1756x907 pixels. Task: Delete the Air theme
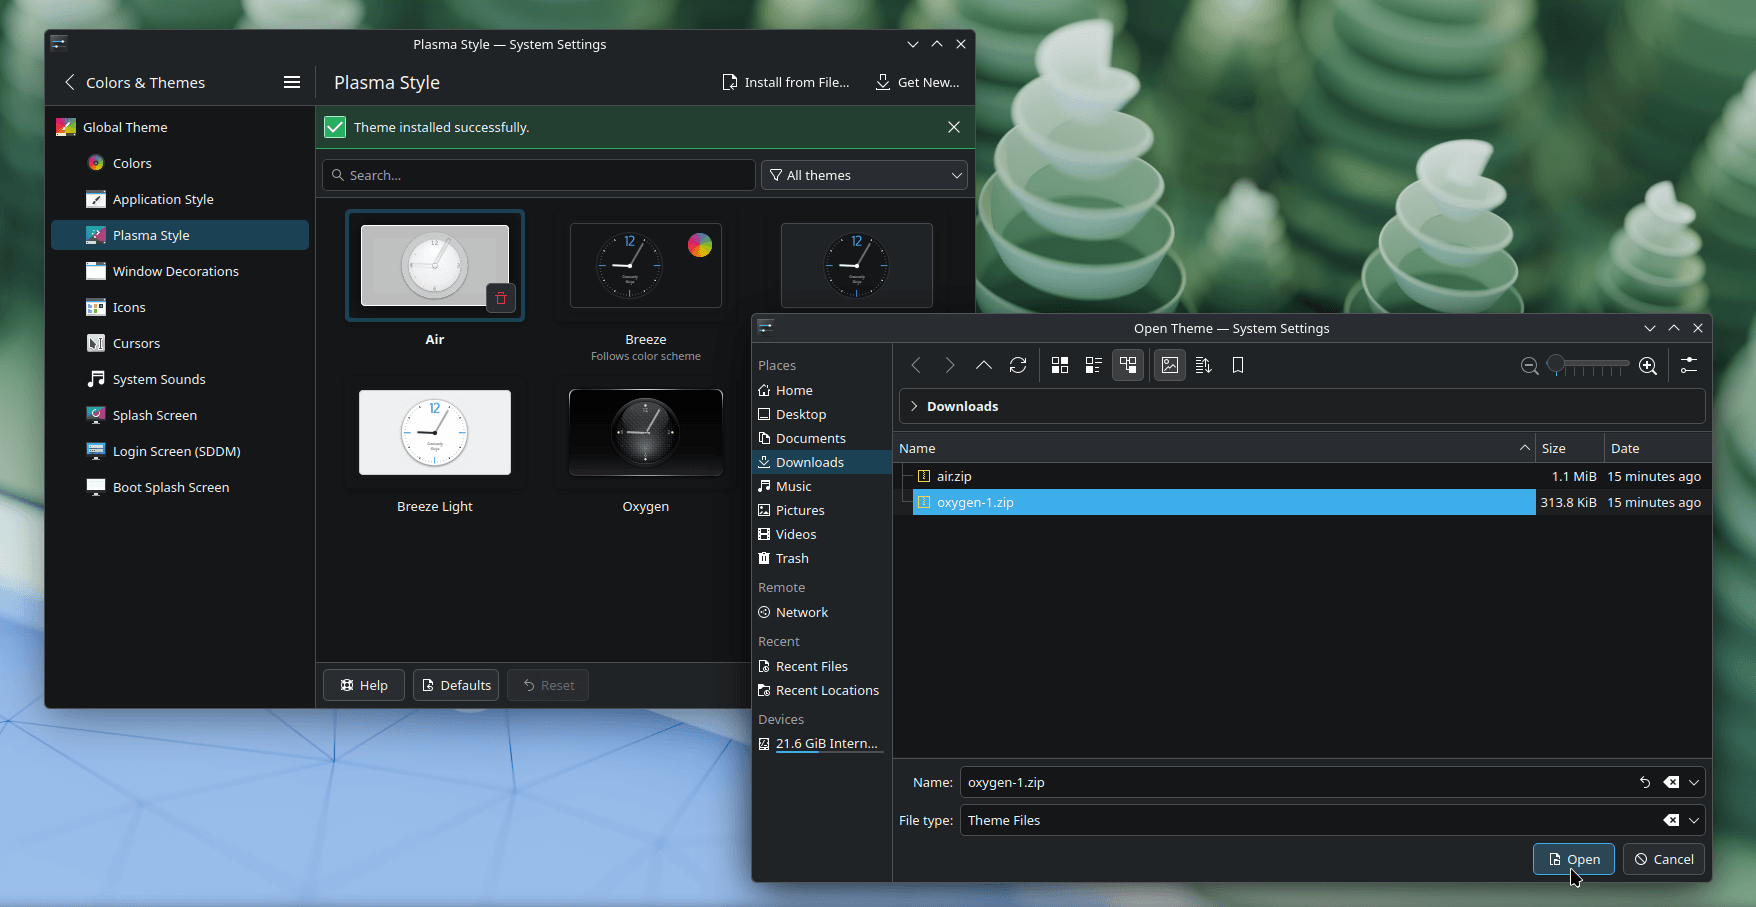click(x=501, y=298)
